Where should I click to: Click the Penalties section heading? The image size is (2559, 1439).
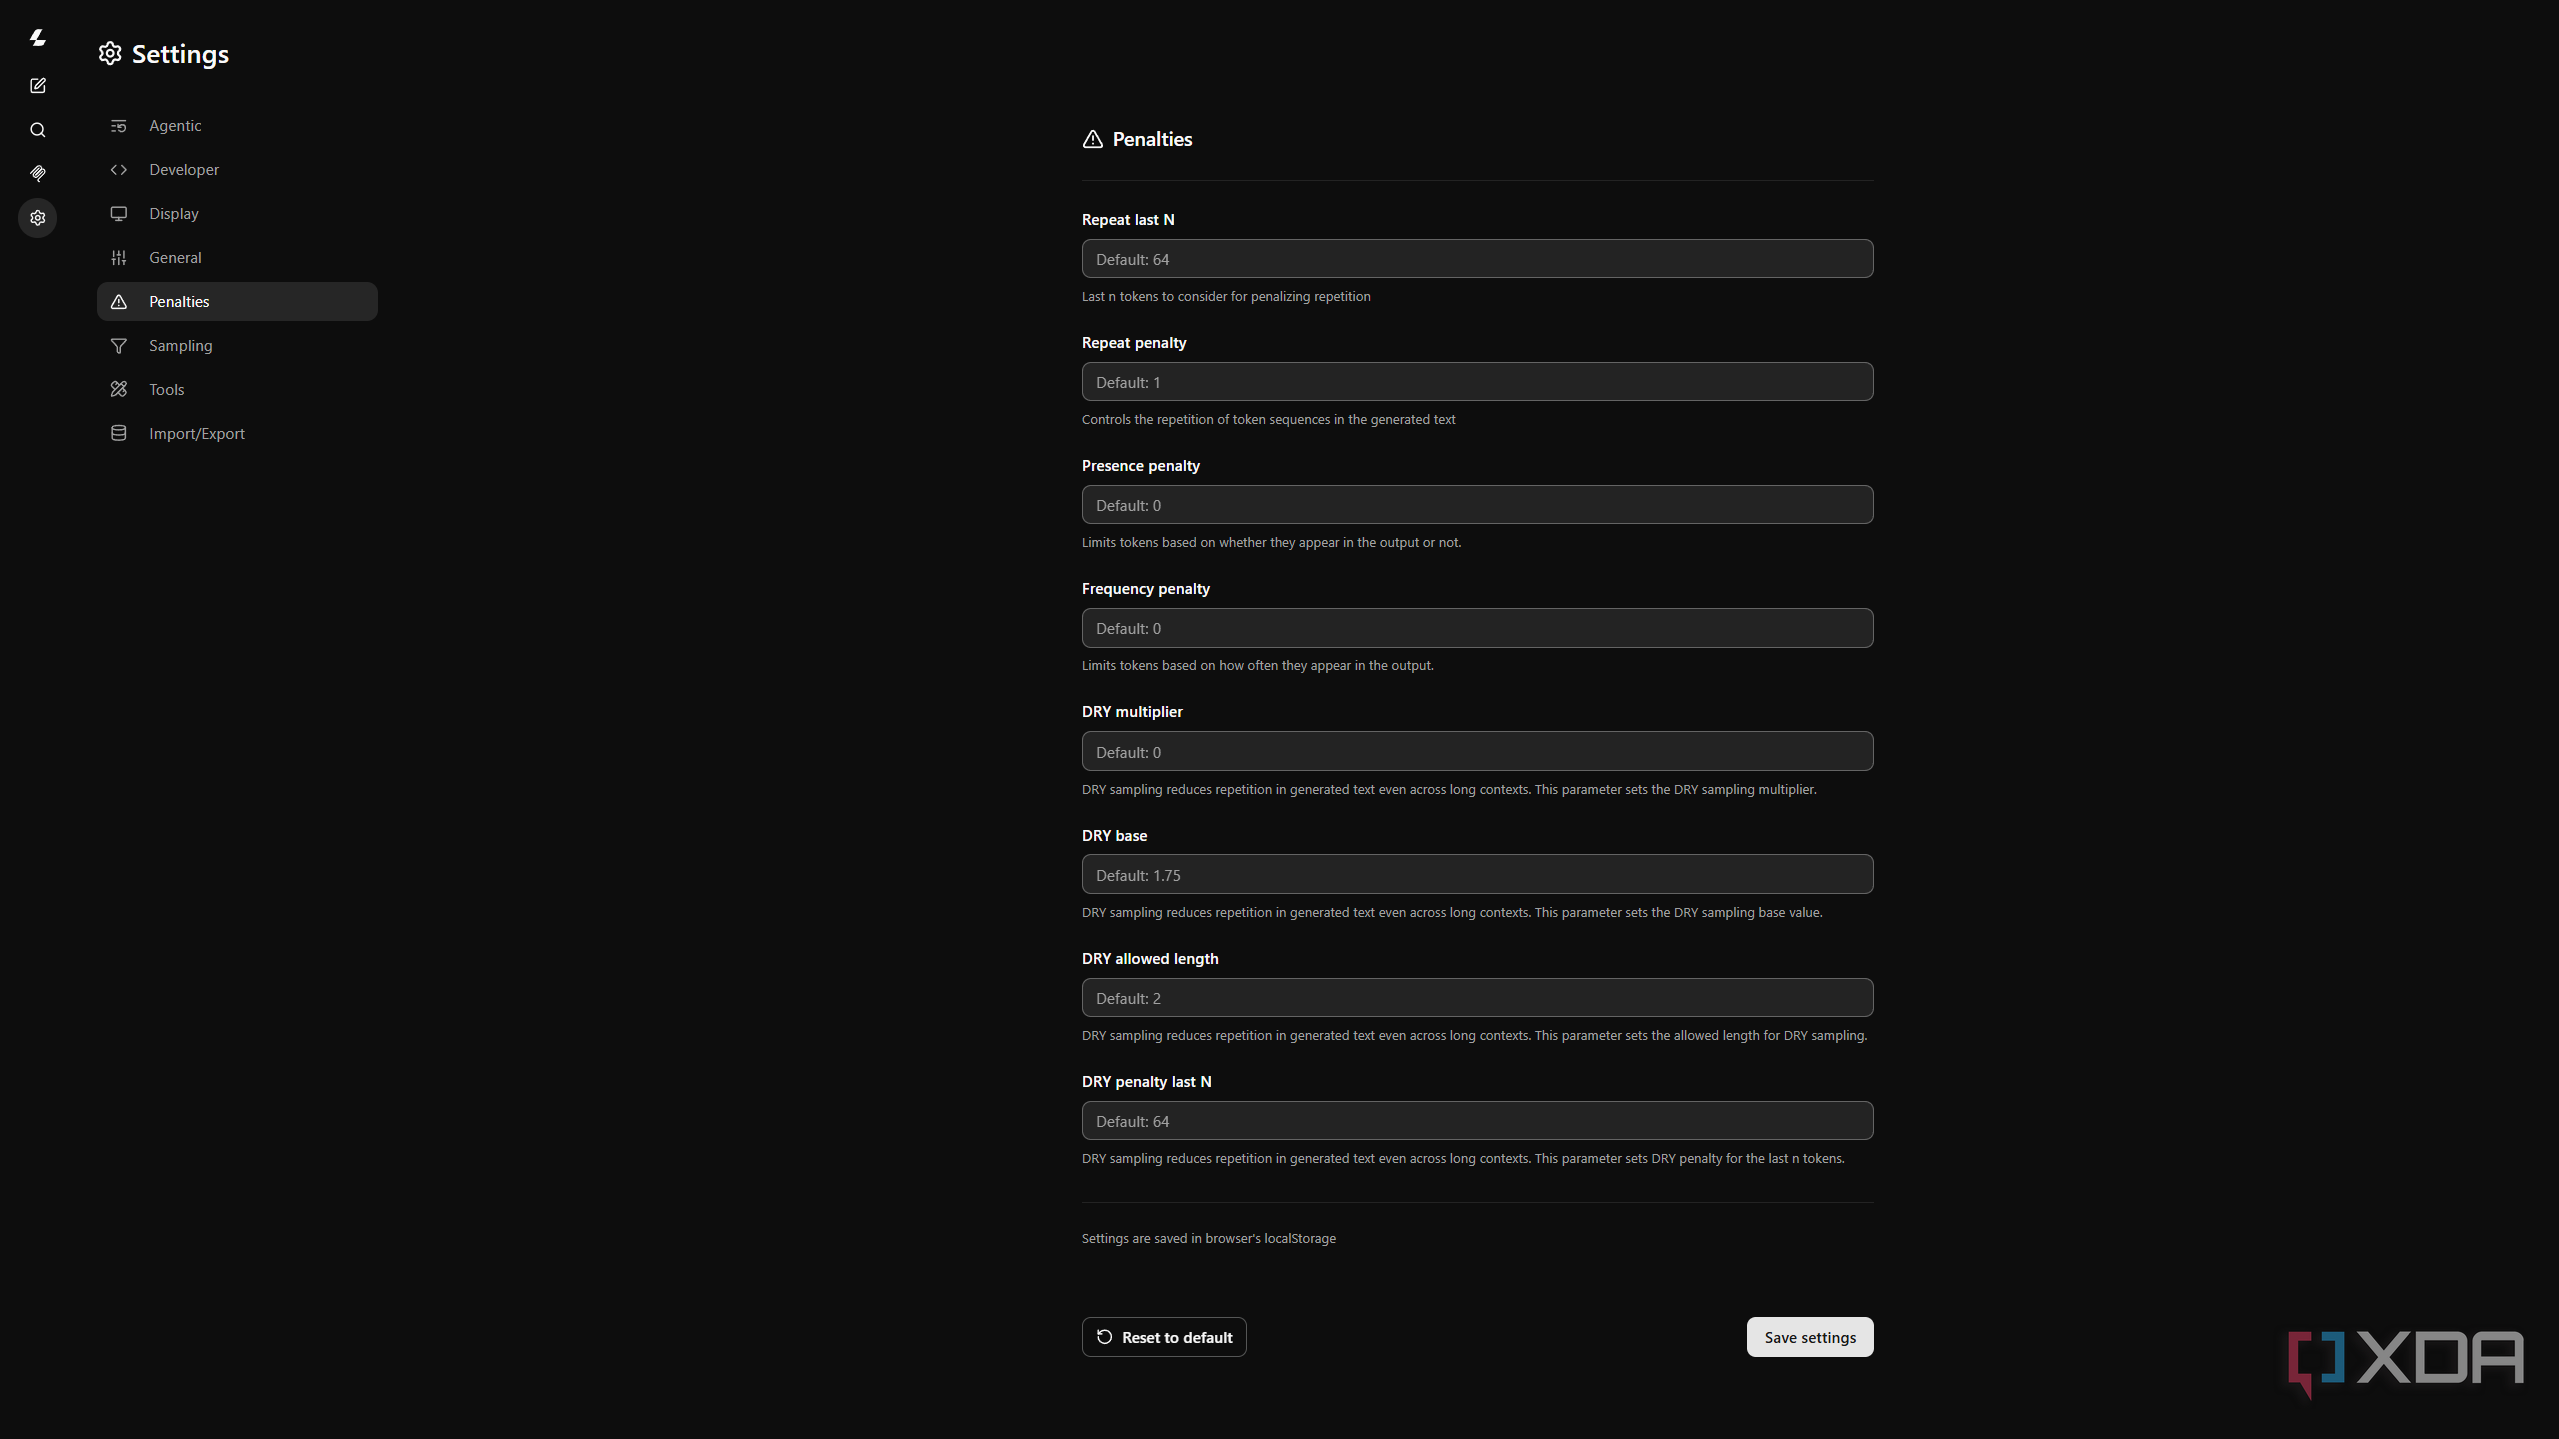tap(1152, 139)
